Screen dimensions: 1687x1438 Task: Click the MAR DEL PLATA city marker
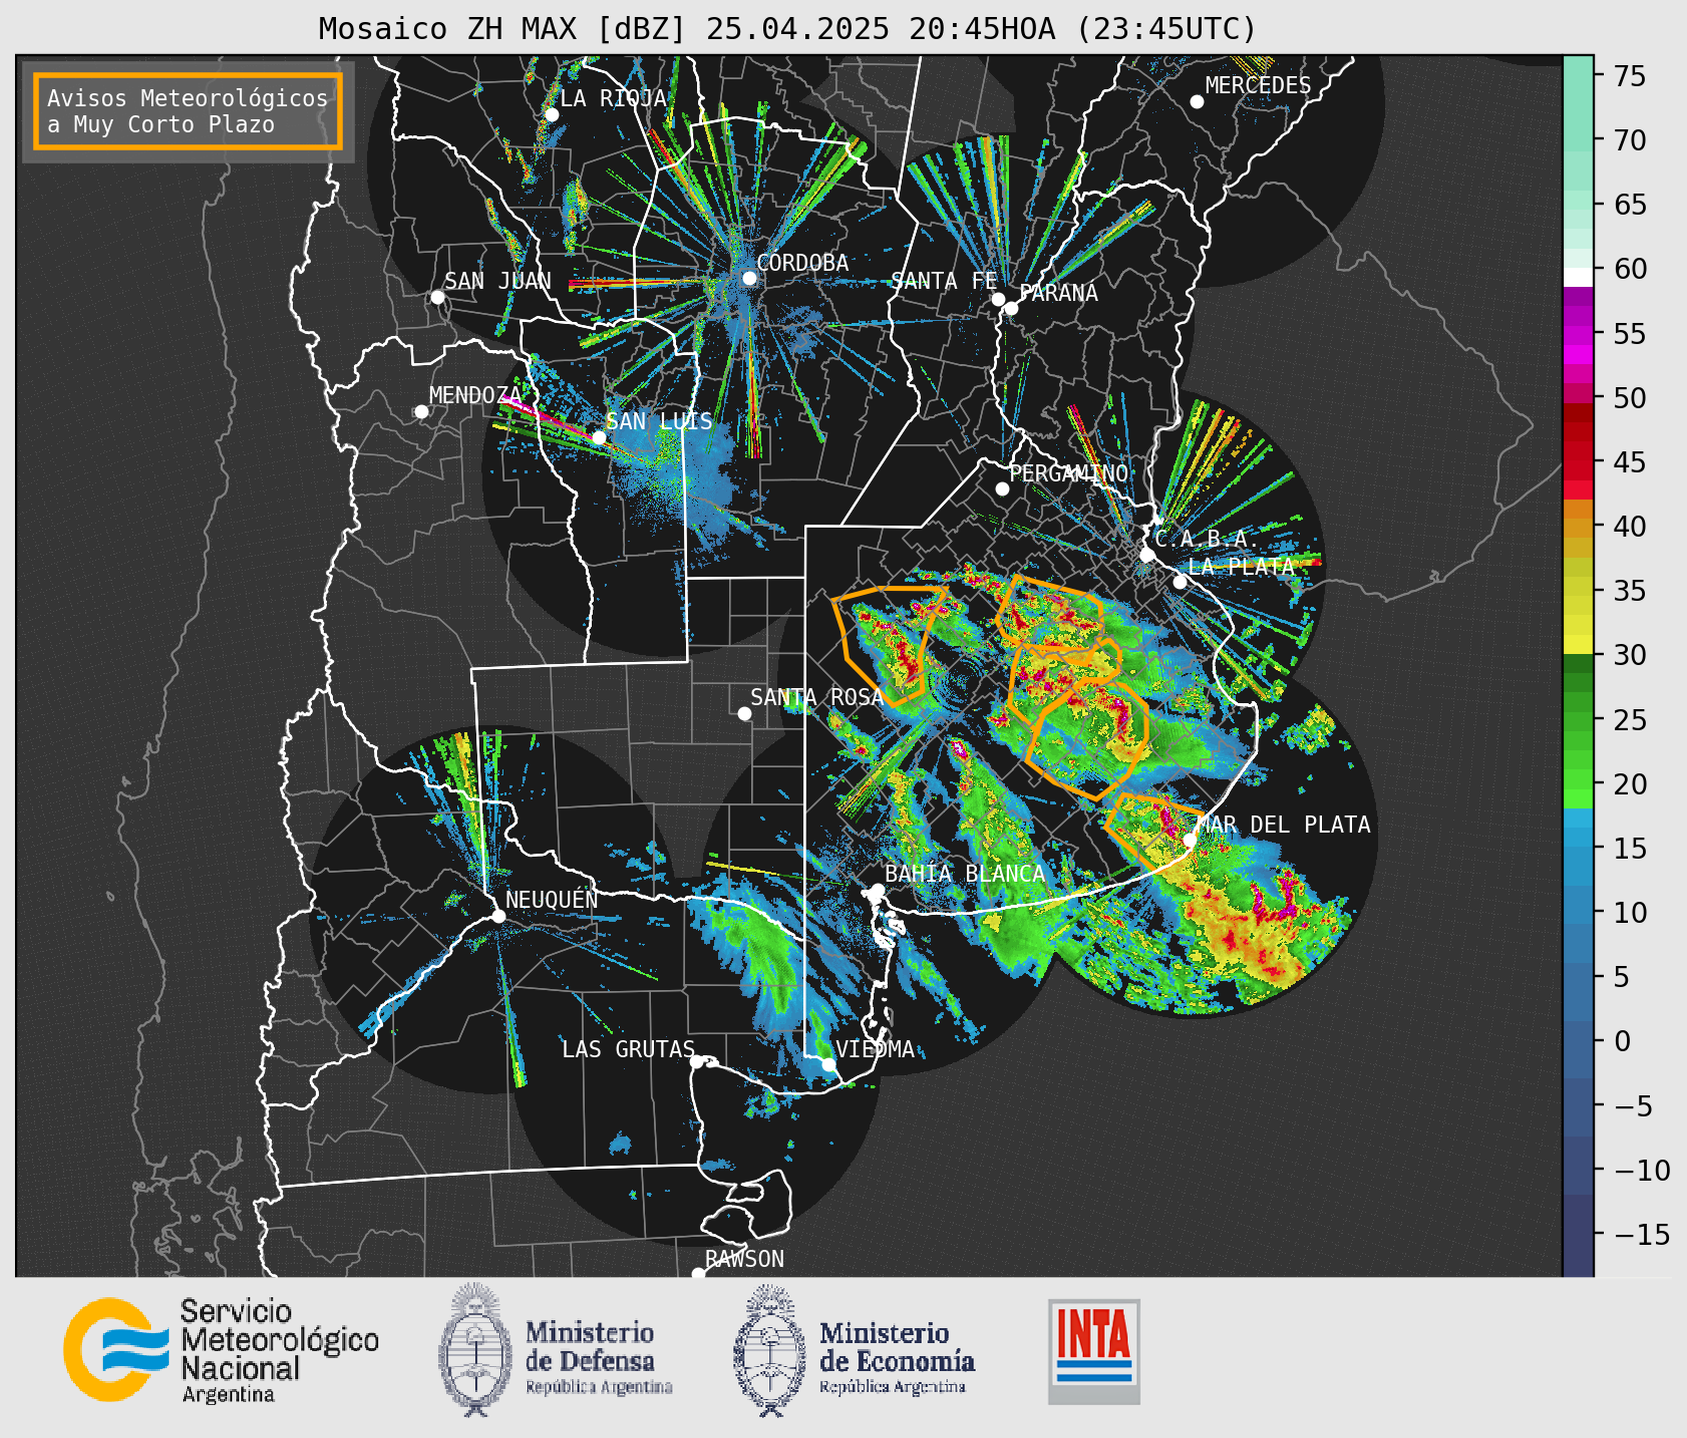(1190, 841)
